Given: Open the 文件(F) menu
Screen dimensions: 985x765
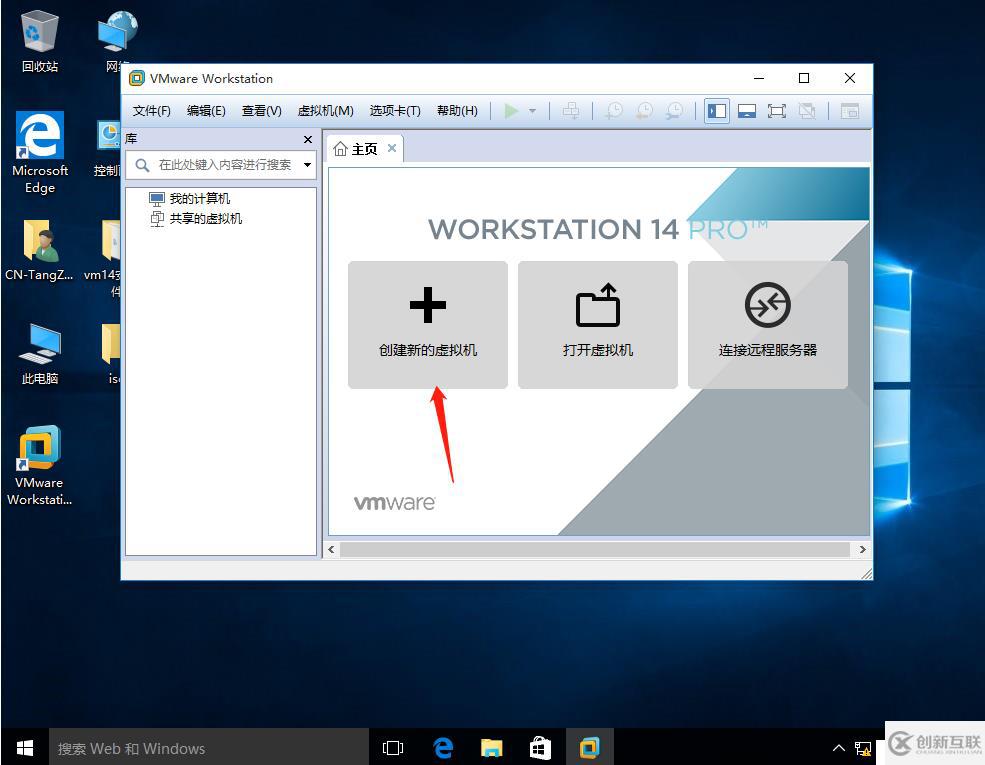Looking at the screenshot, I should (152, 111).
